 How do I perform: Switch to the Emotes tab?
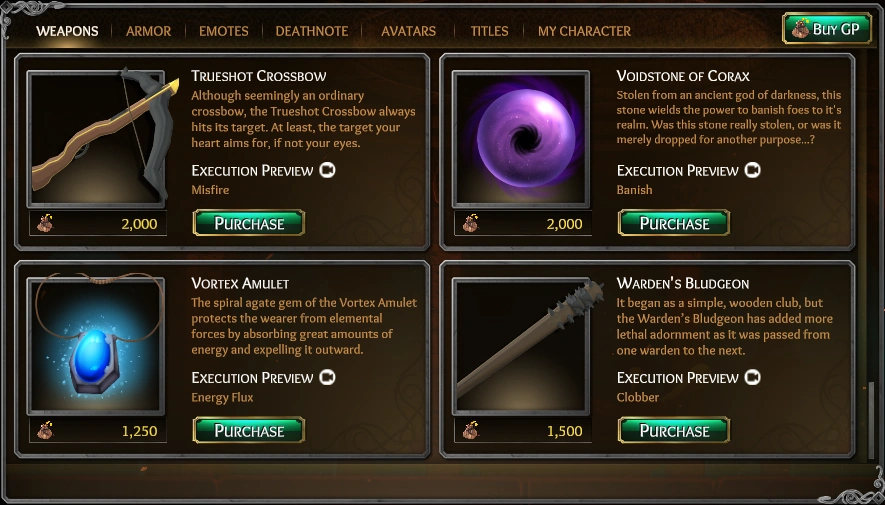[x=224, y=31]
